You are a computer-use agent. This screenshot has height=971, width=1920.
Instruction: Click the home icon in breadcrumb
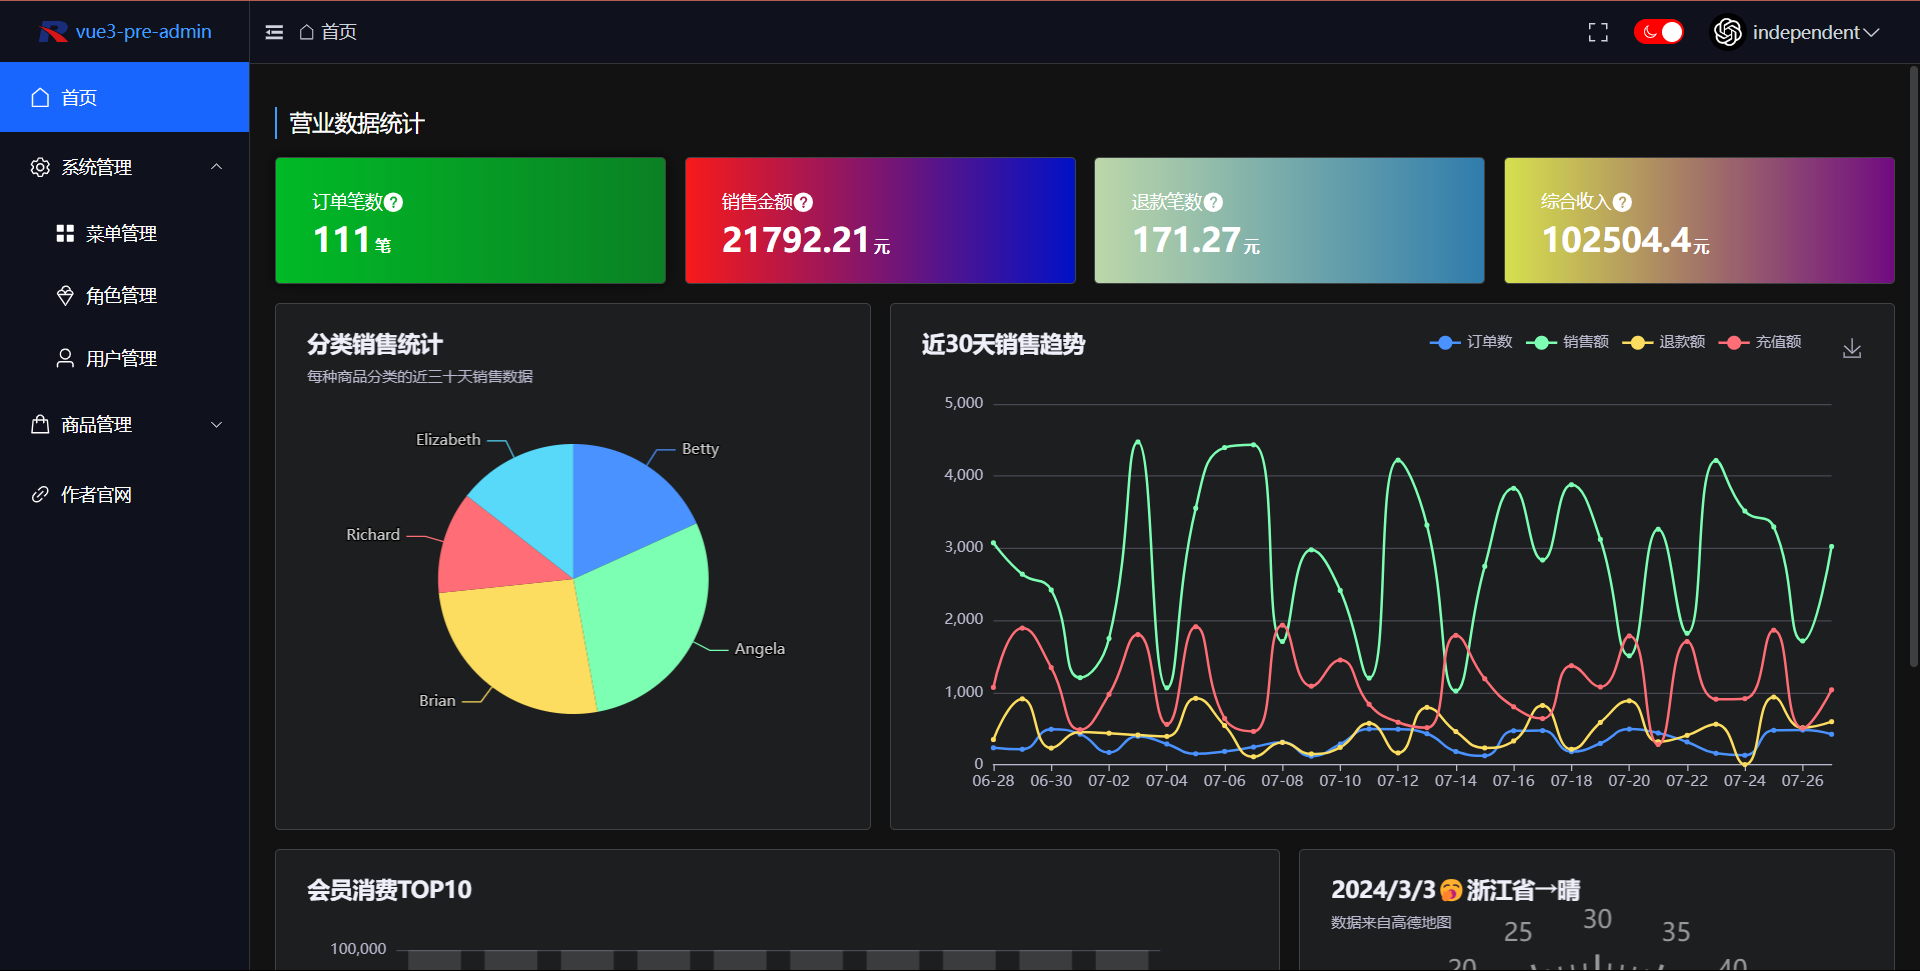point(307,32)
